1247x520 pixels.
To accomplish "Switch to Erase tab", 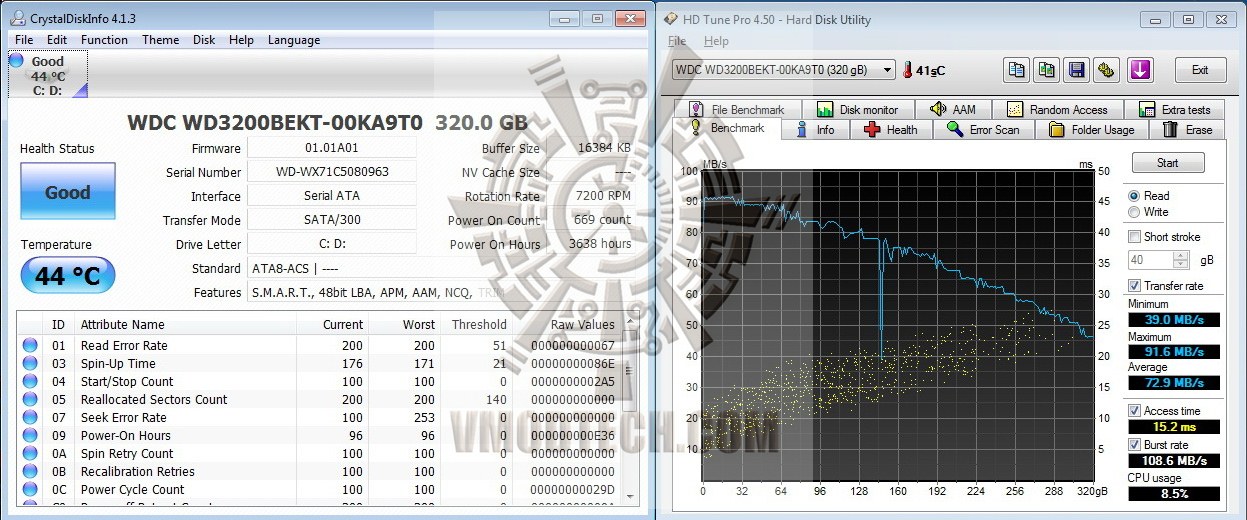I will (x=1188, y=129).
